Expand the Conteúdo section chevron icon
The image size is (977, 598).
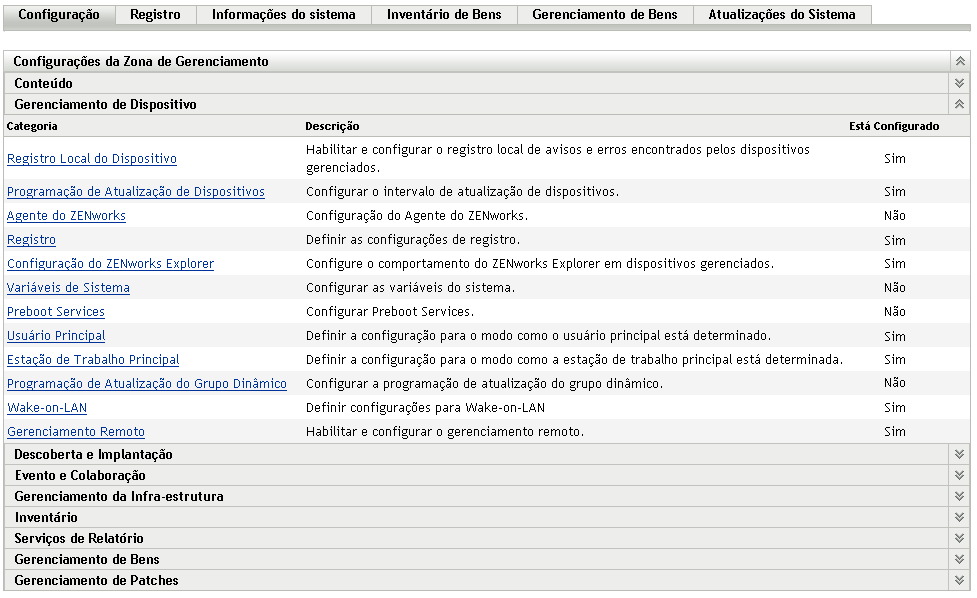click(958, 83)
